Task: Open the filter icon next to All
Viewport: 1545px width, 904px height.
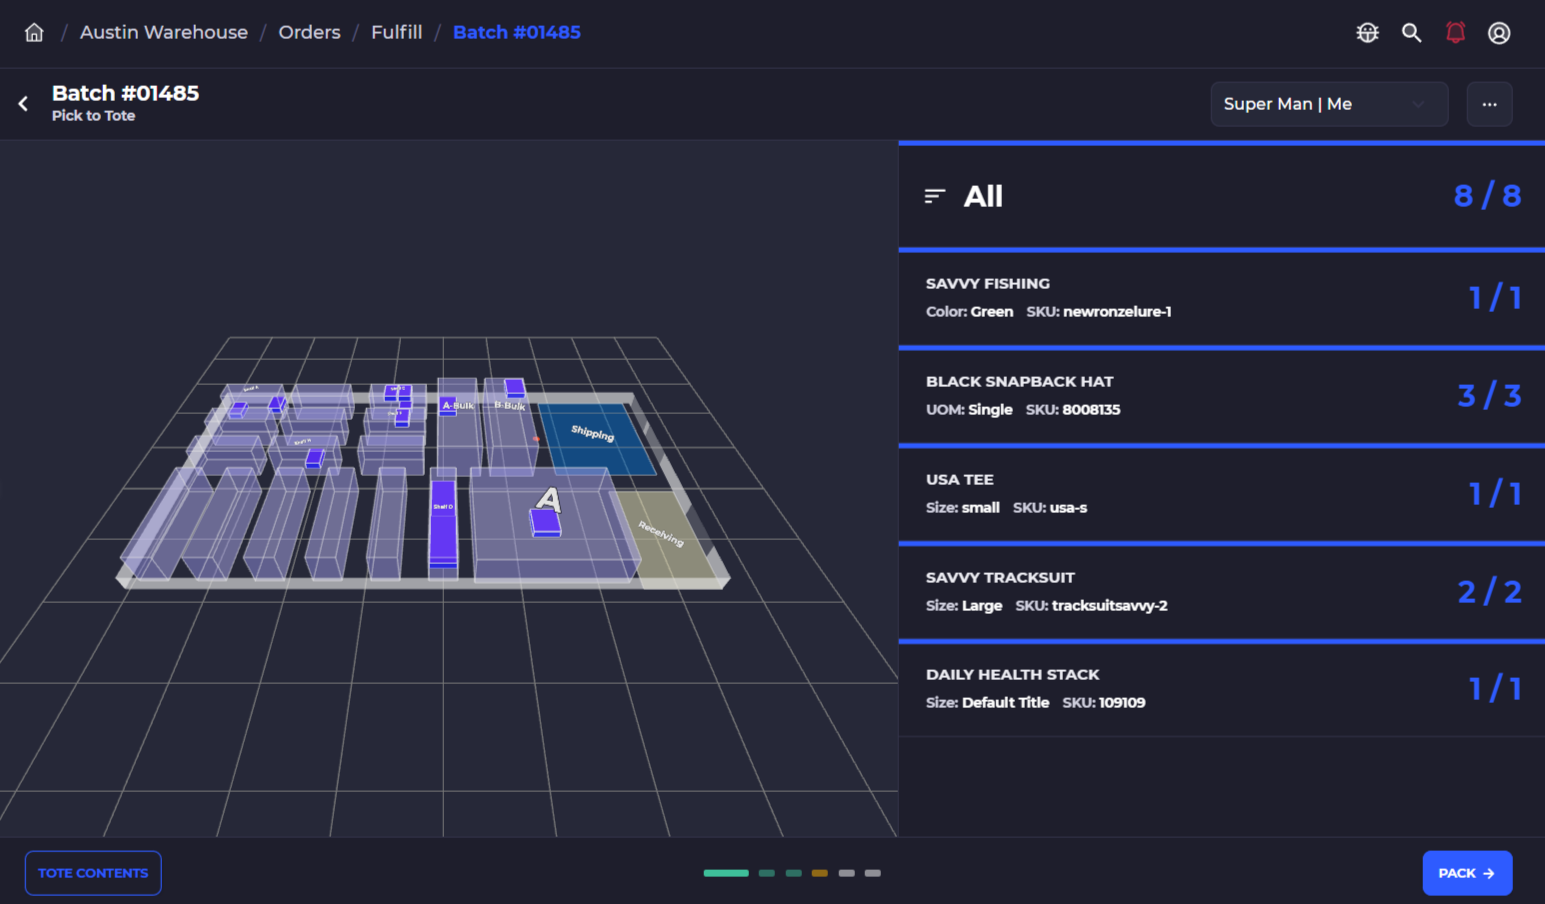Action: tap(935, 196)
